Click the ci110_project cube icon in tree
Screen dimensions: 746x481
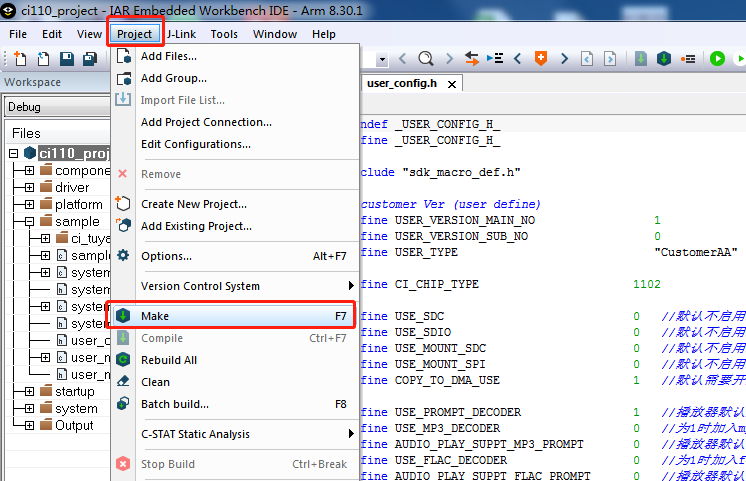click(30, 153)
